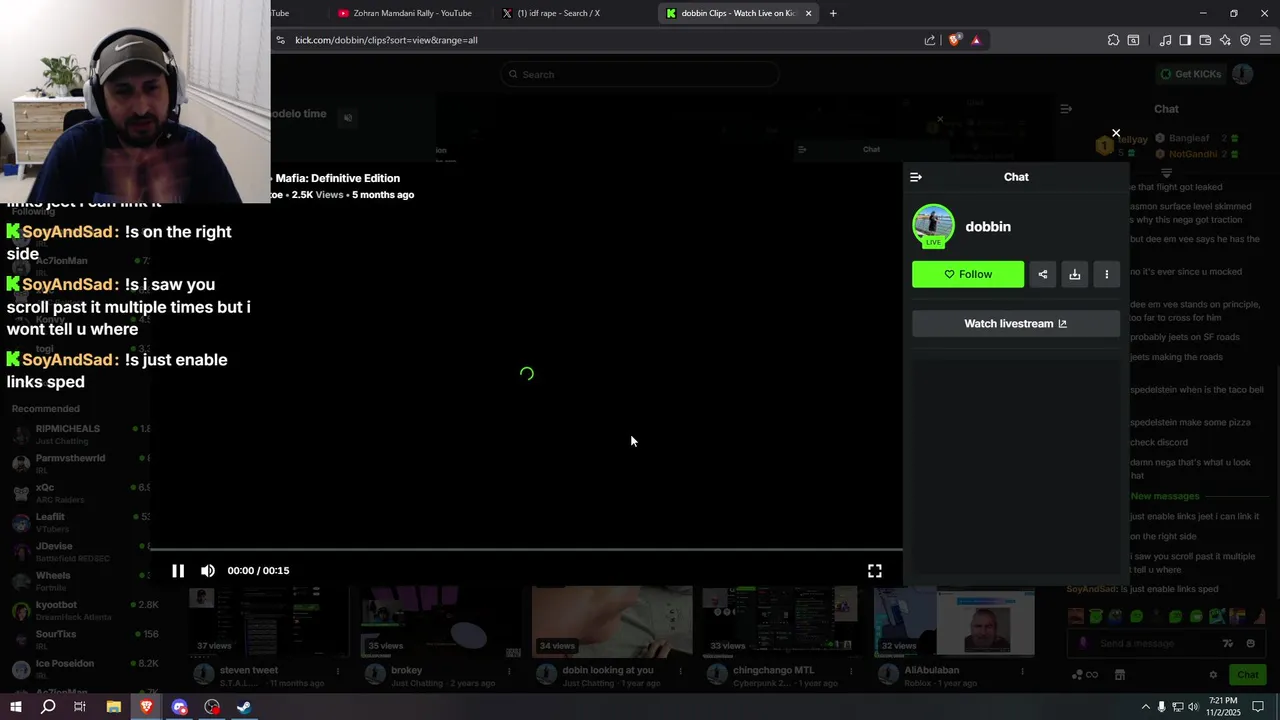Image resolution: width=1280 pixels, height=720 pixels.
Task: Open dobin looking at you clip thumbnail
Action: (x=612, y=622)
